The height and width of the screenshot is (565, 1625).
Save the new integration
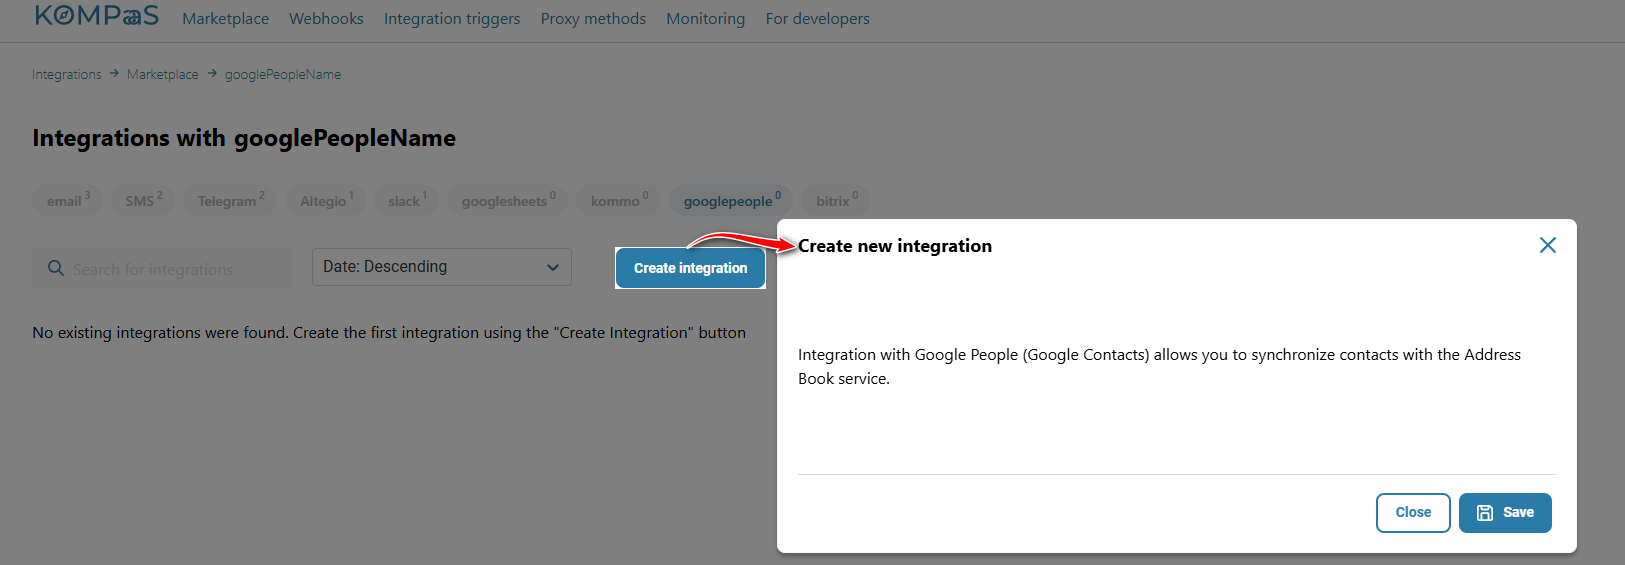(x=1505, y=512)
